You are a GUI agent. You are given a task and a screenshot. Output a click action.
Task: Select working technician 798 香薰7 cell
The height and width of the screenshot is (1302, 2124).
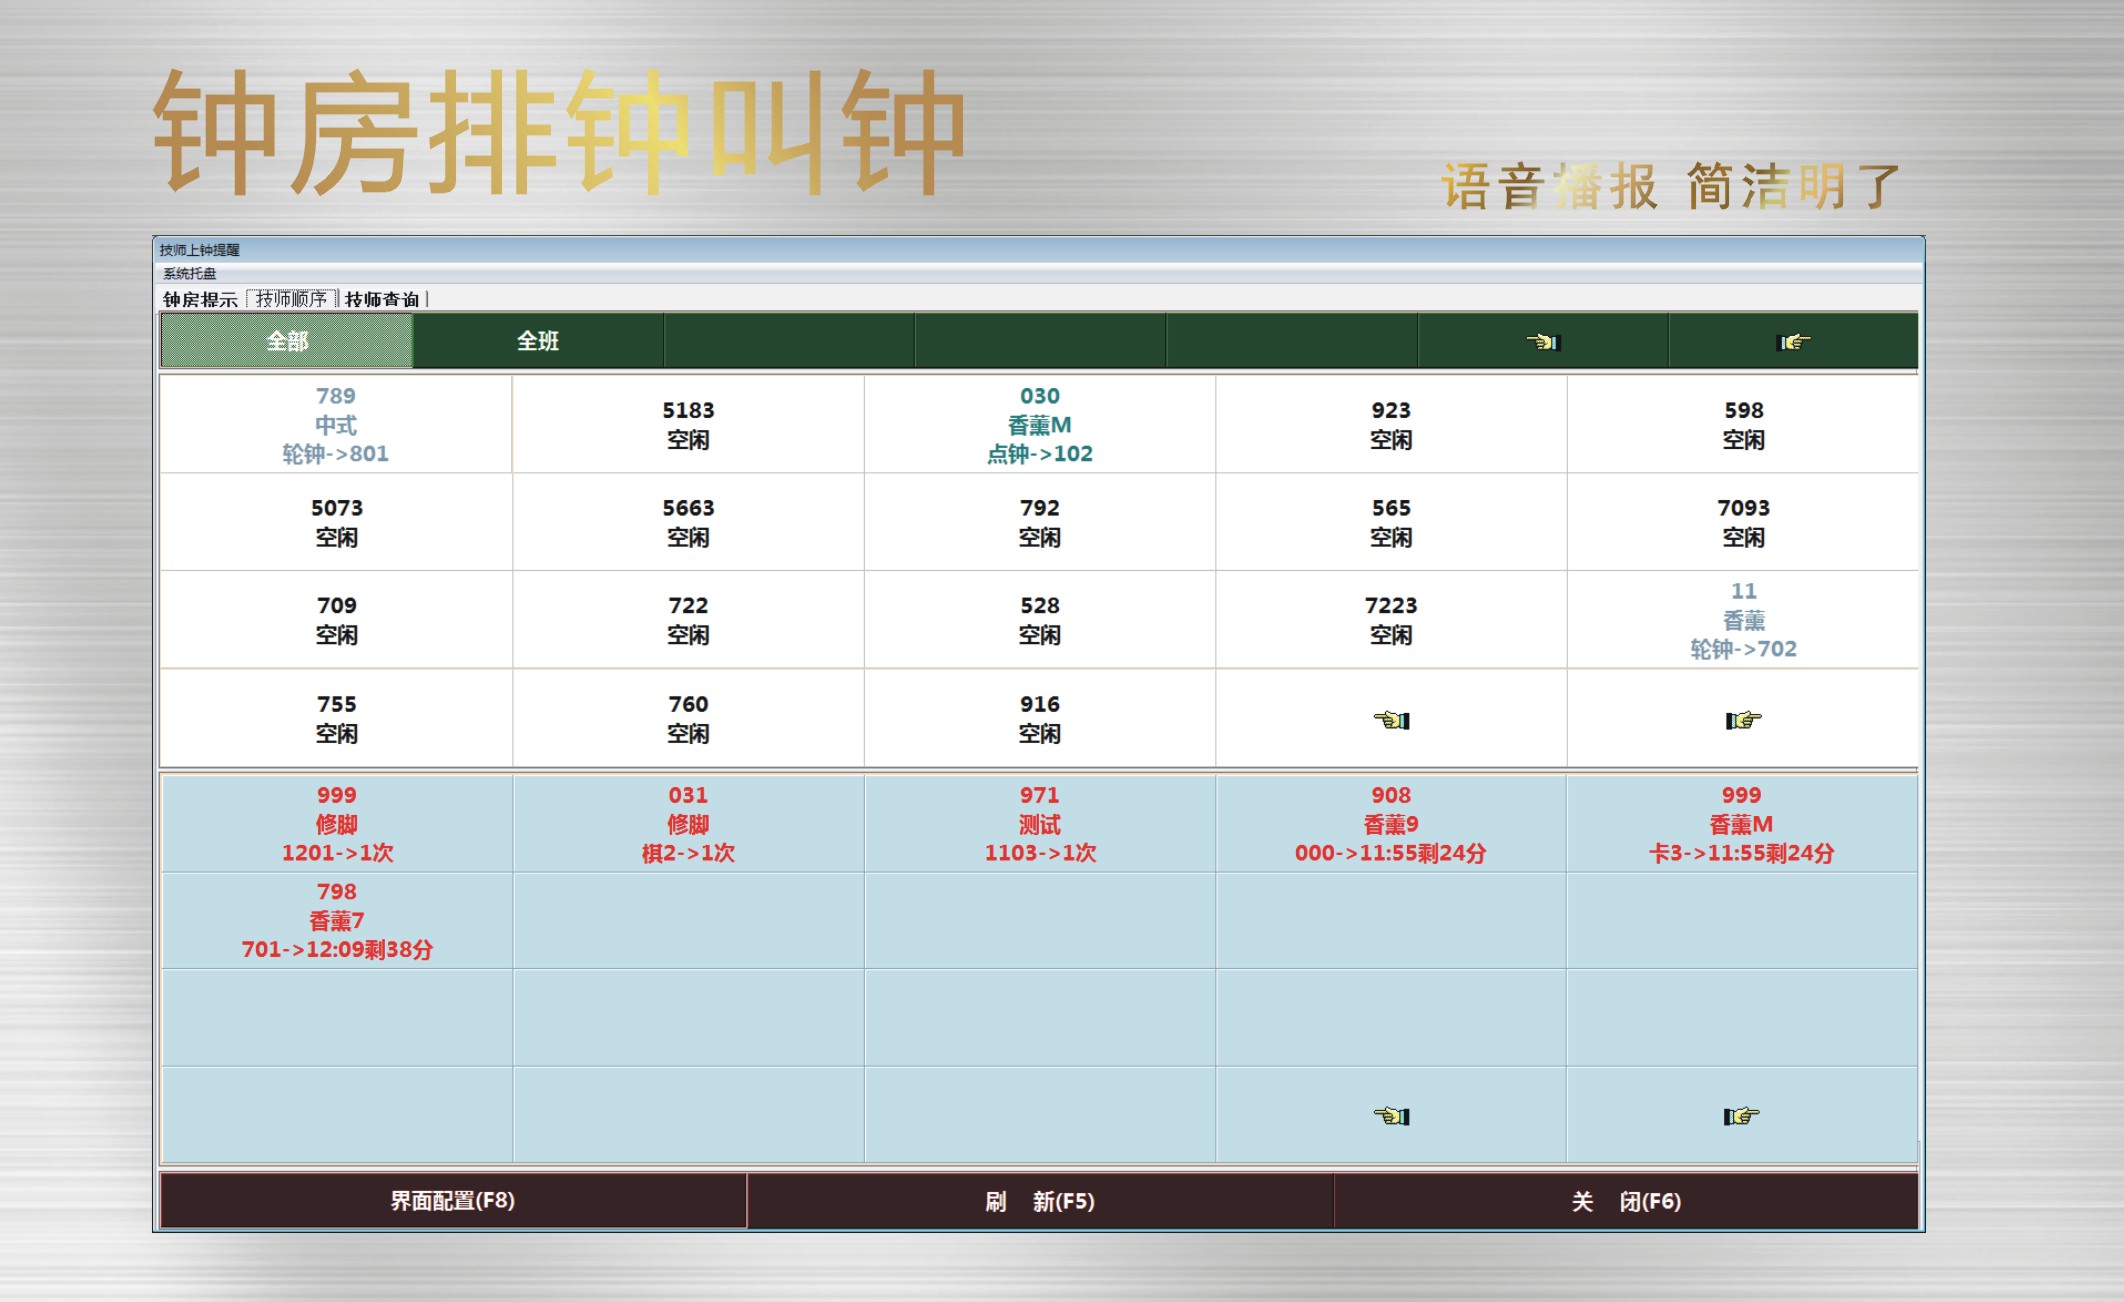click(x=336, y=920)
